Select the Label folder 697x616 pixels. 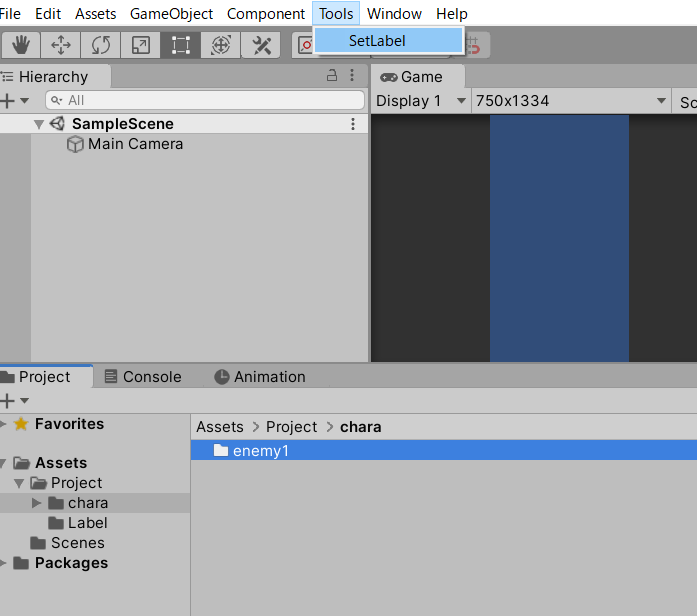click(x=87, y=523)
